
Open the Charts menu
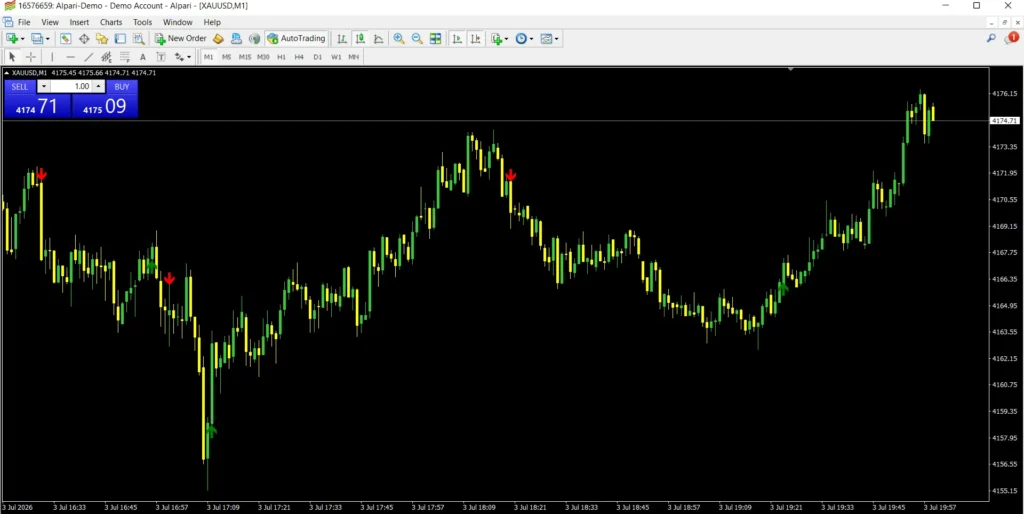tap(111, 22)
